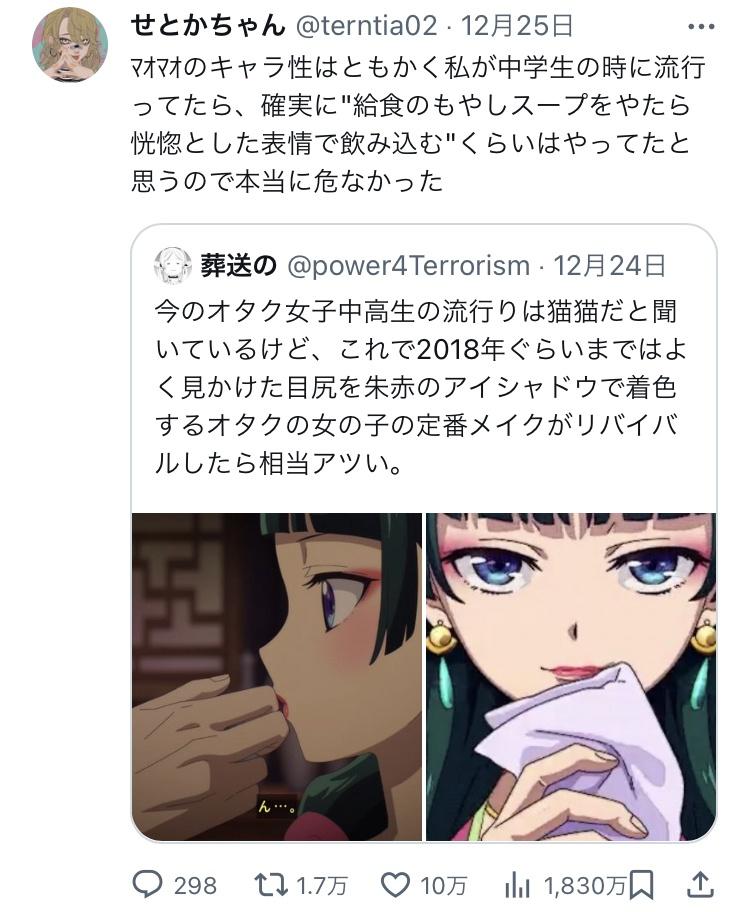The height and width of the screenshot is (912, 750).
Task: Open the @power4Terrorism handle in quote
Action: tap(408, 266)
